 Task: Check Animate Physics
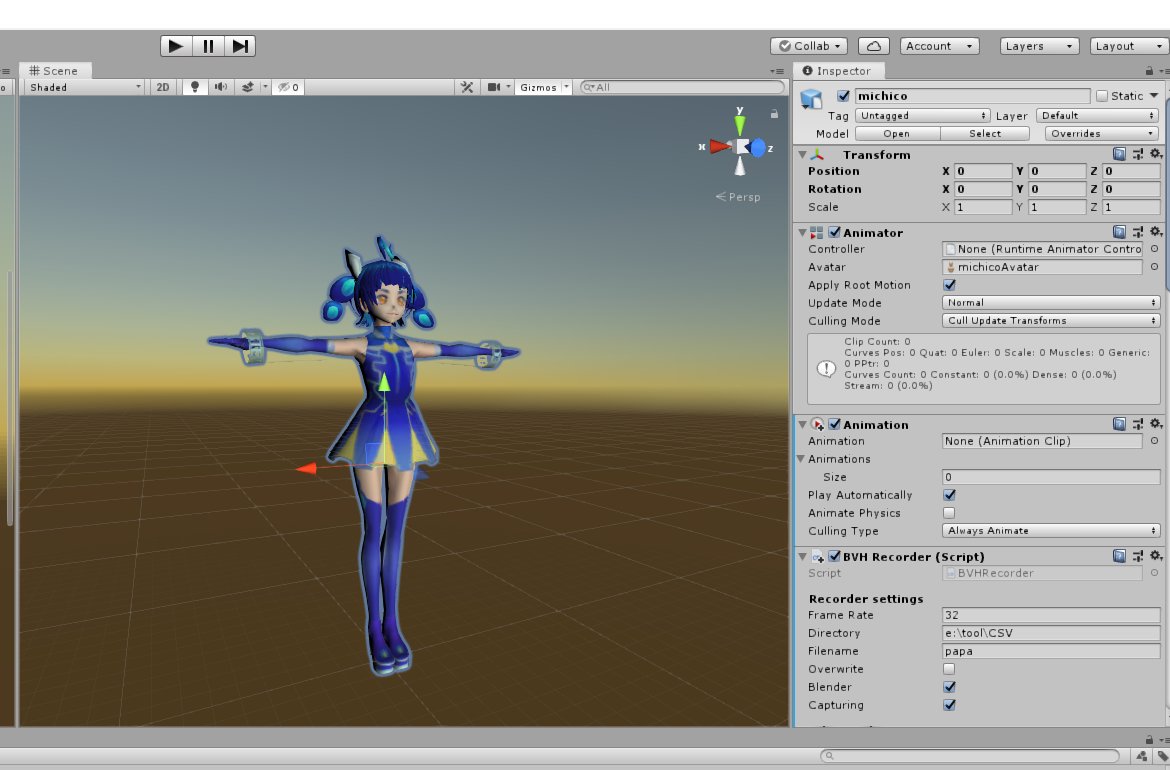(949, 513)
